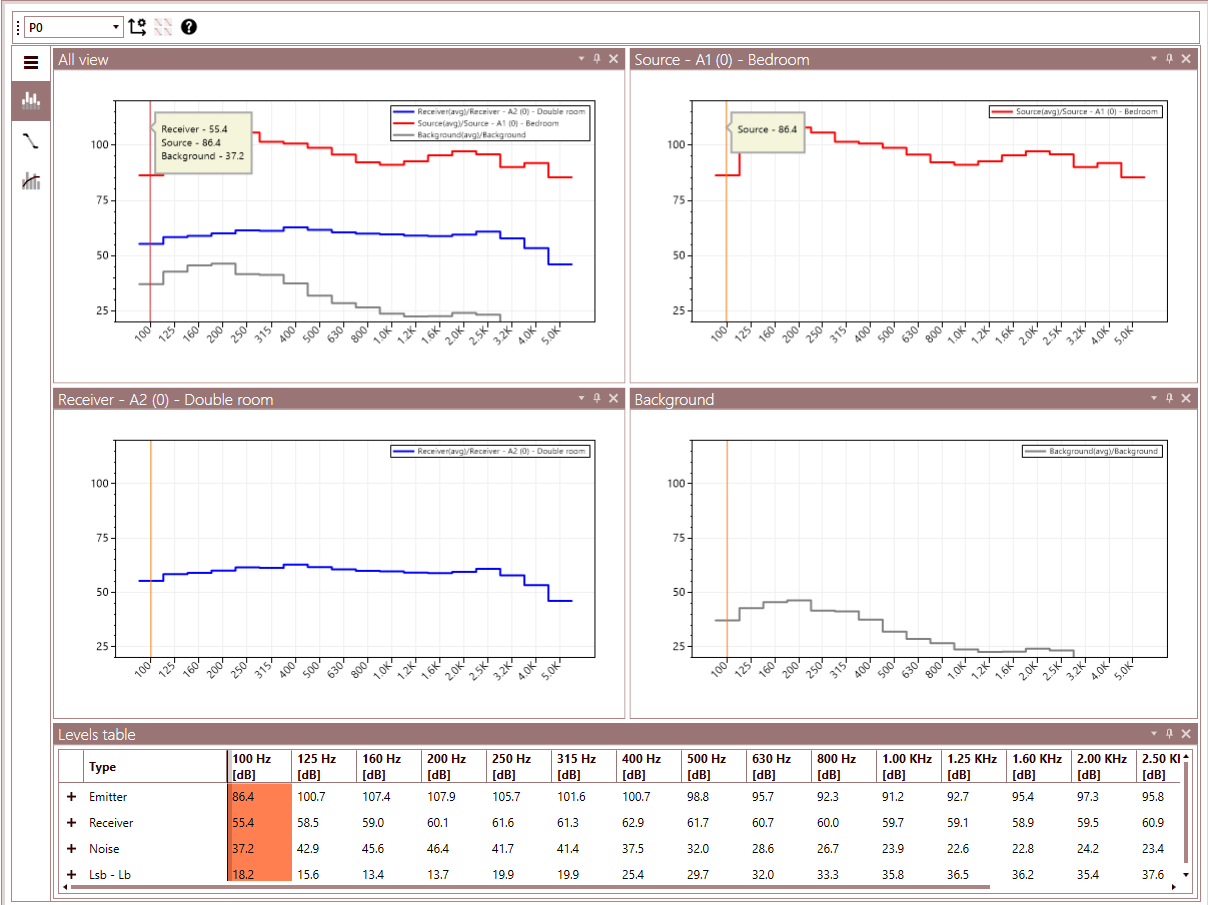Expand the Lsb - Lb row
This screenshot has width=1208, height=905.
coord(71,875)
